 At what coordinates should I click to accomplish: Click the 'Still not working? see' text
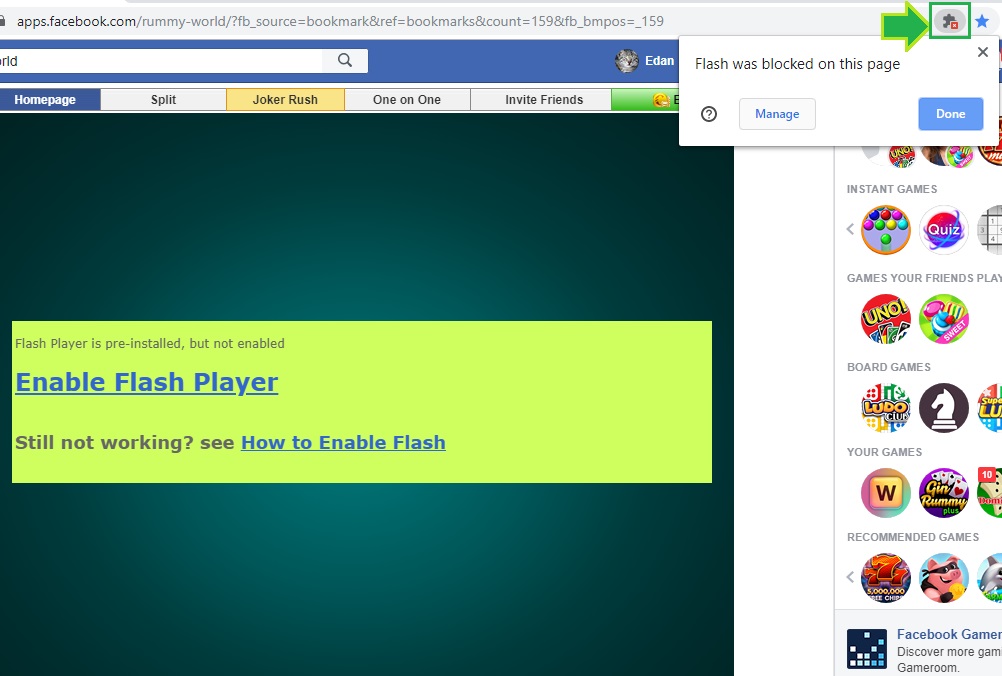coord(125,442)
